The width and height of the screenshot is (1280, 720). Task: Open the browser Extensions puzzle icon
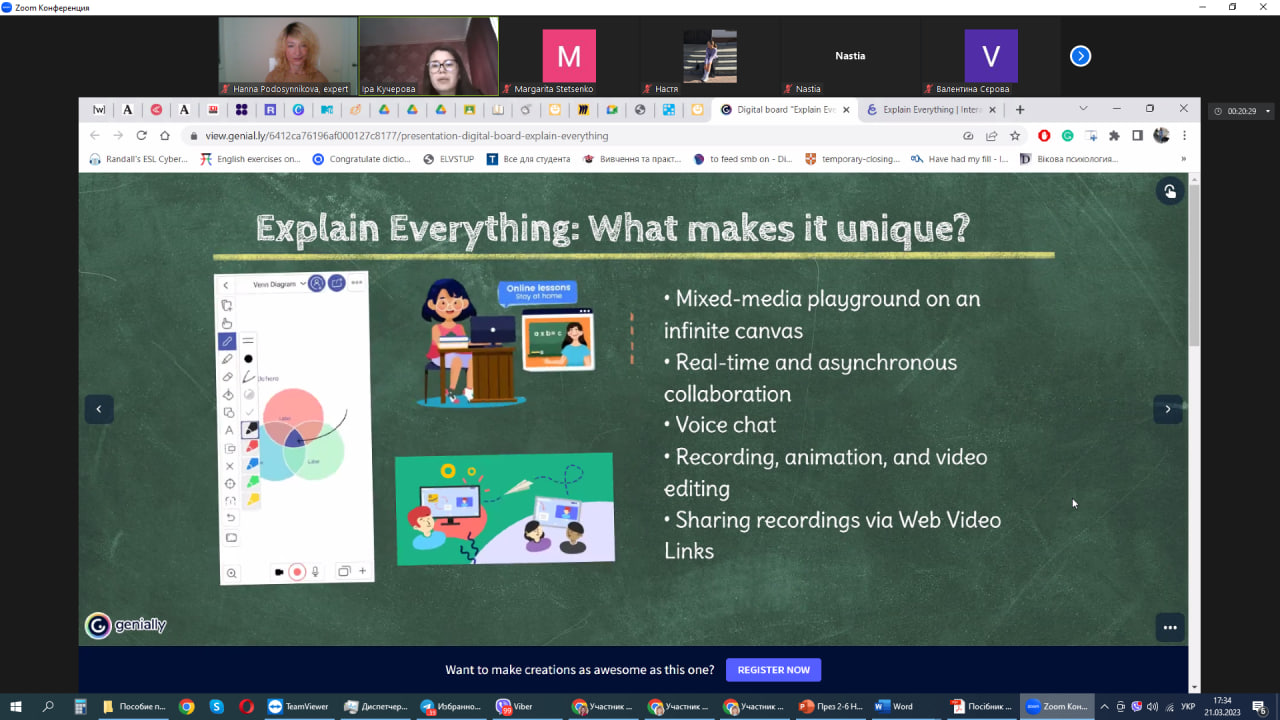pyautogui.click(x=1114, y=136)
